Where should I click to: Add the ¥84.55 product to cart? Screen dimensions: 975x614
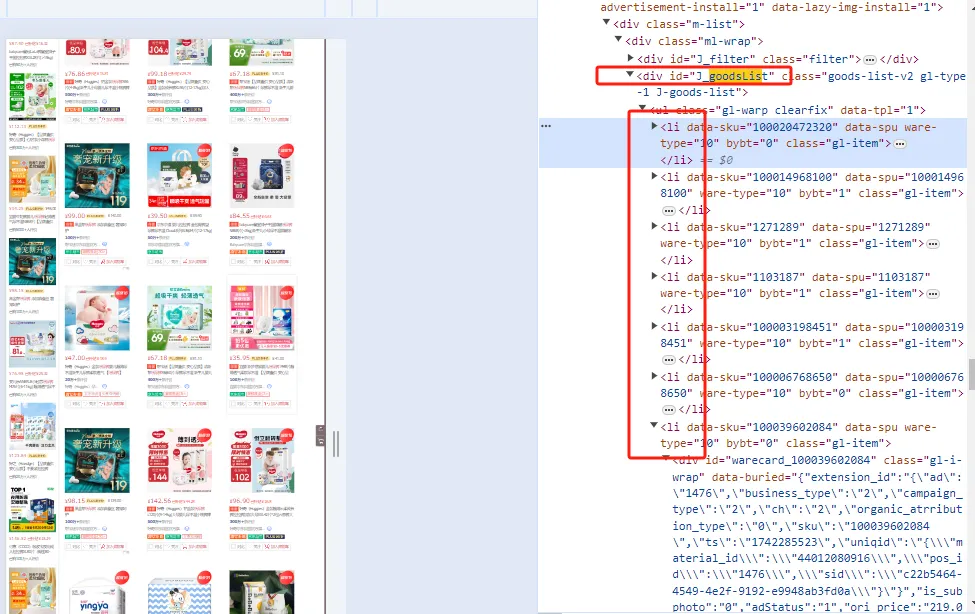[x=277, y=262]
